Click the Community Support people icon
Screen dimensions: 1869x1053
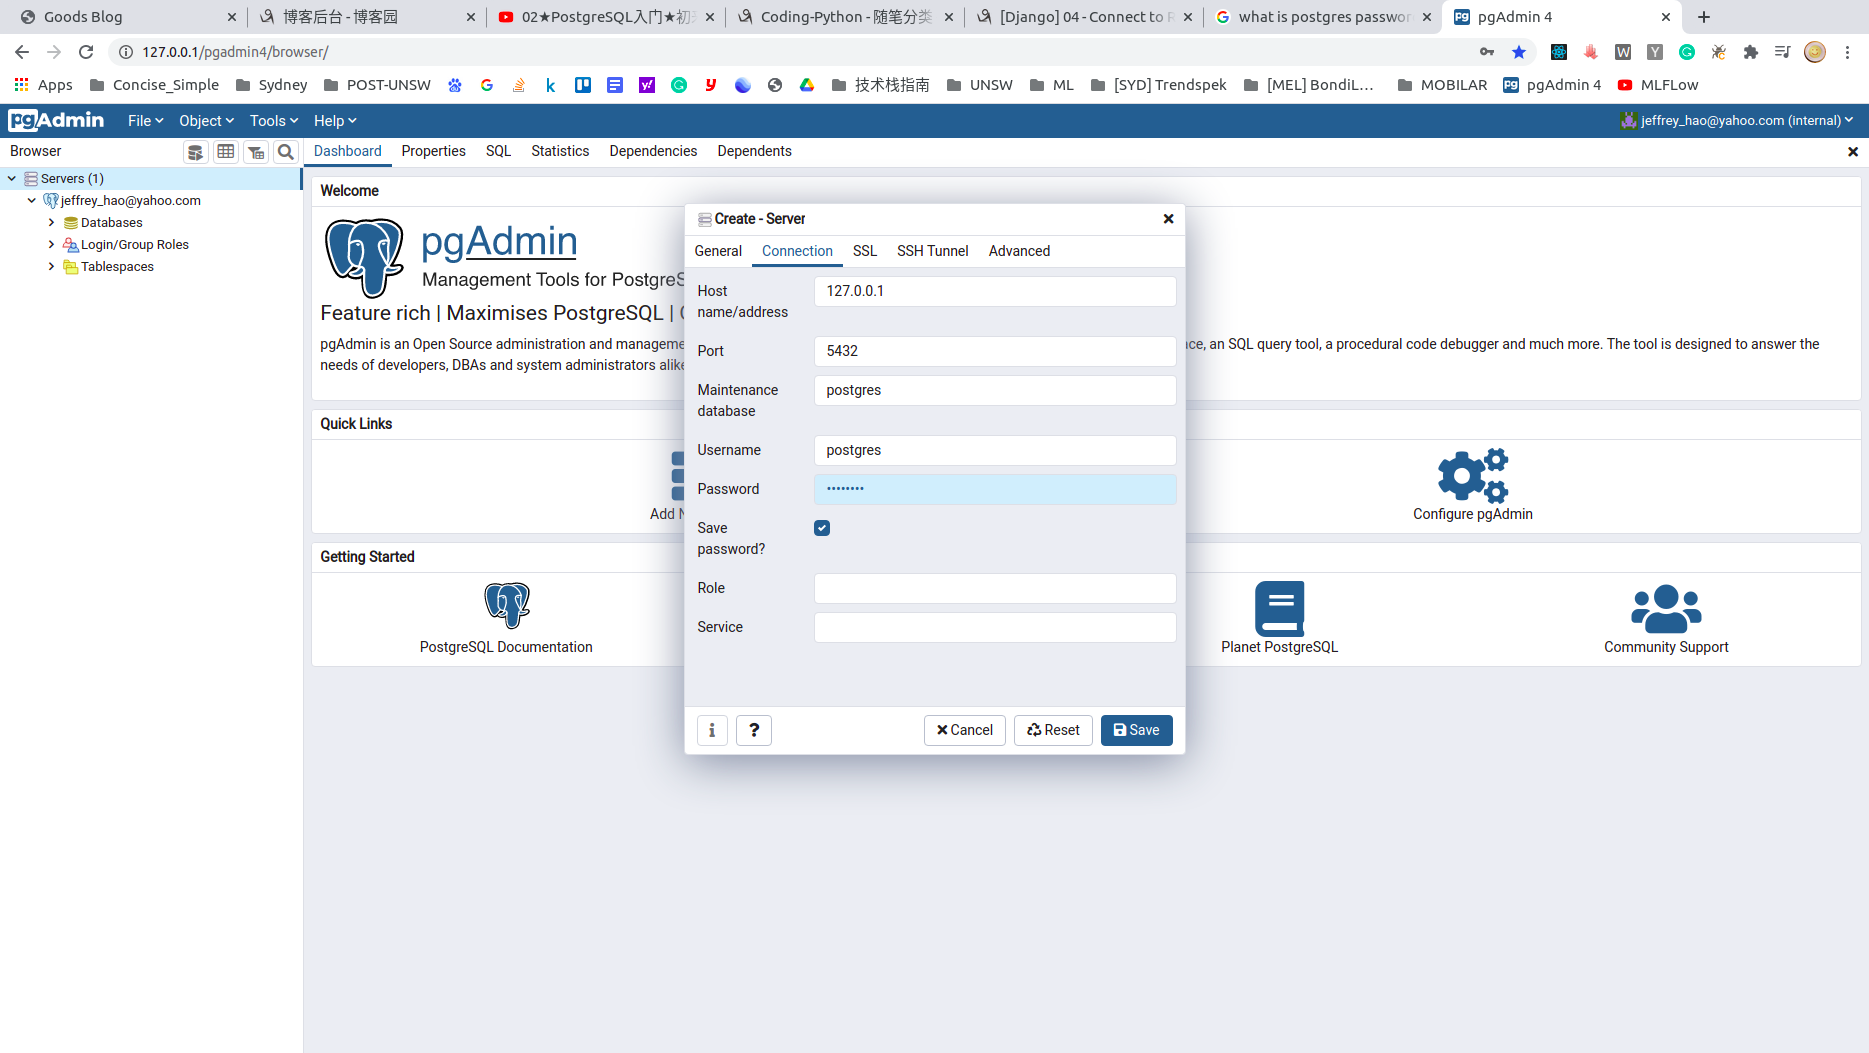(1666, 608)
